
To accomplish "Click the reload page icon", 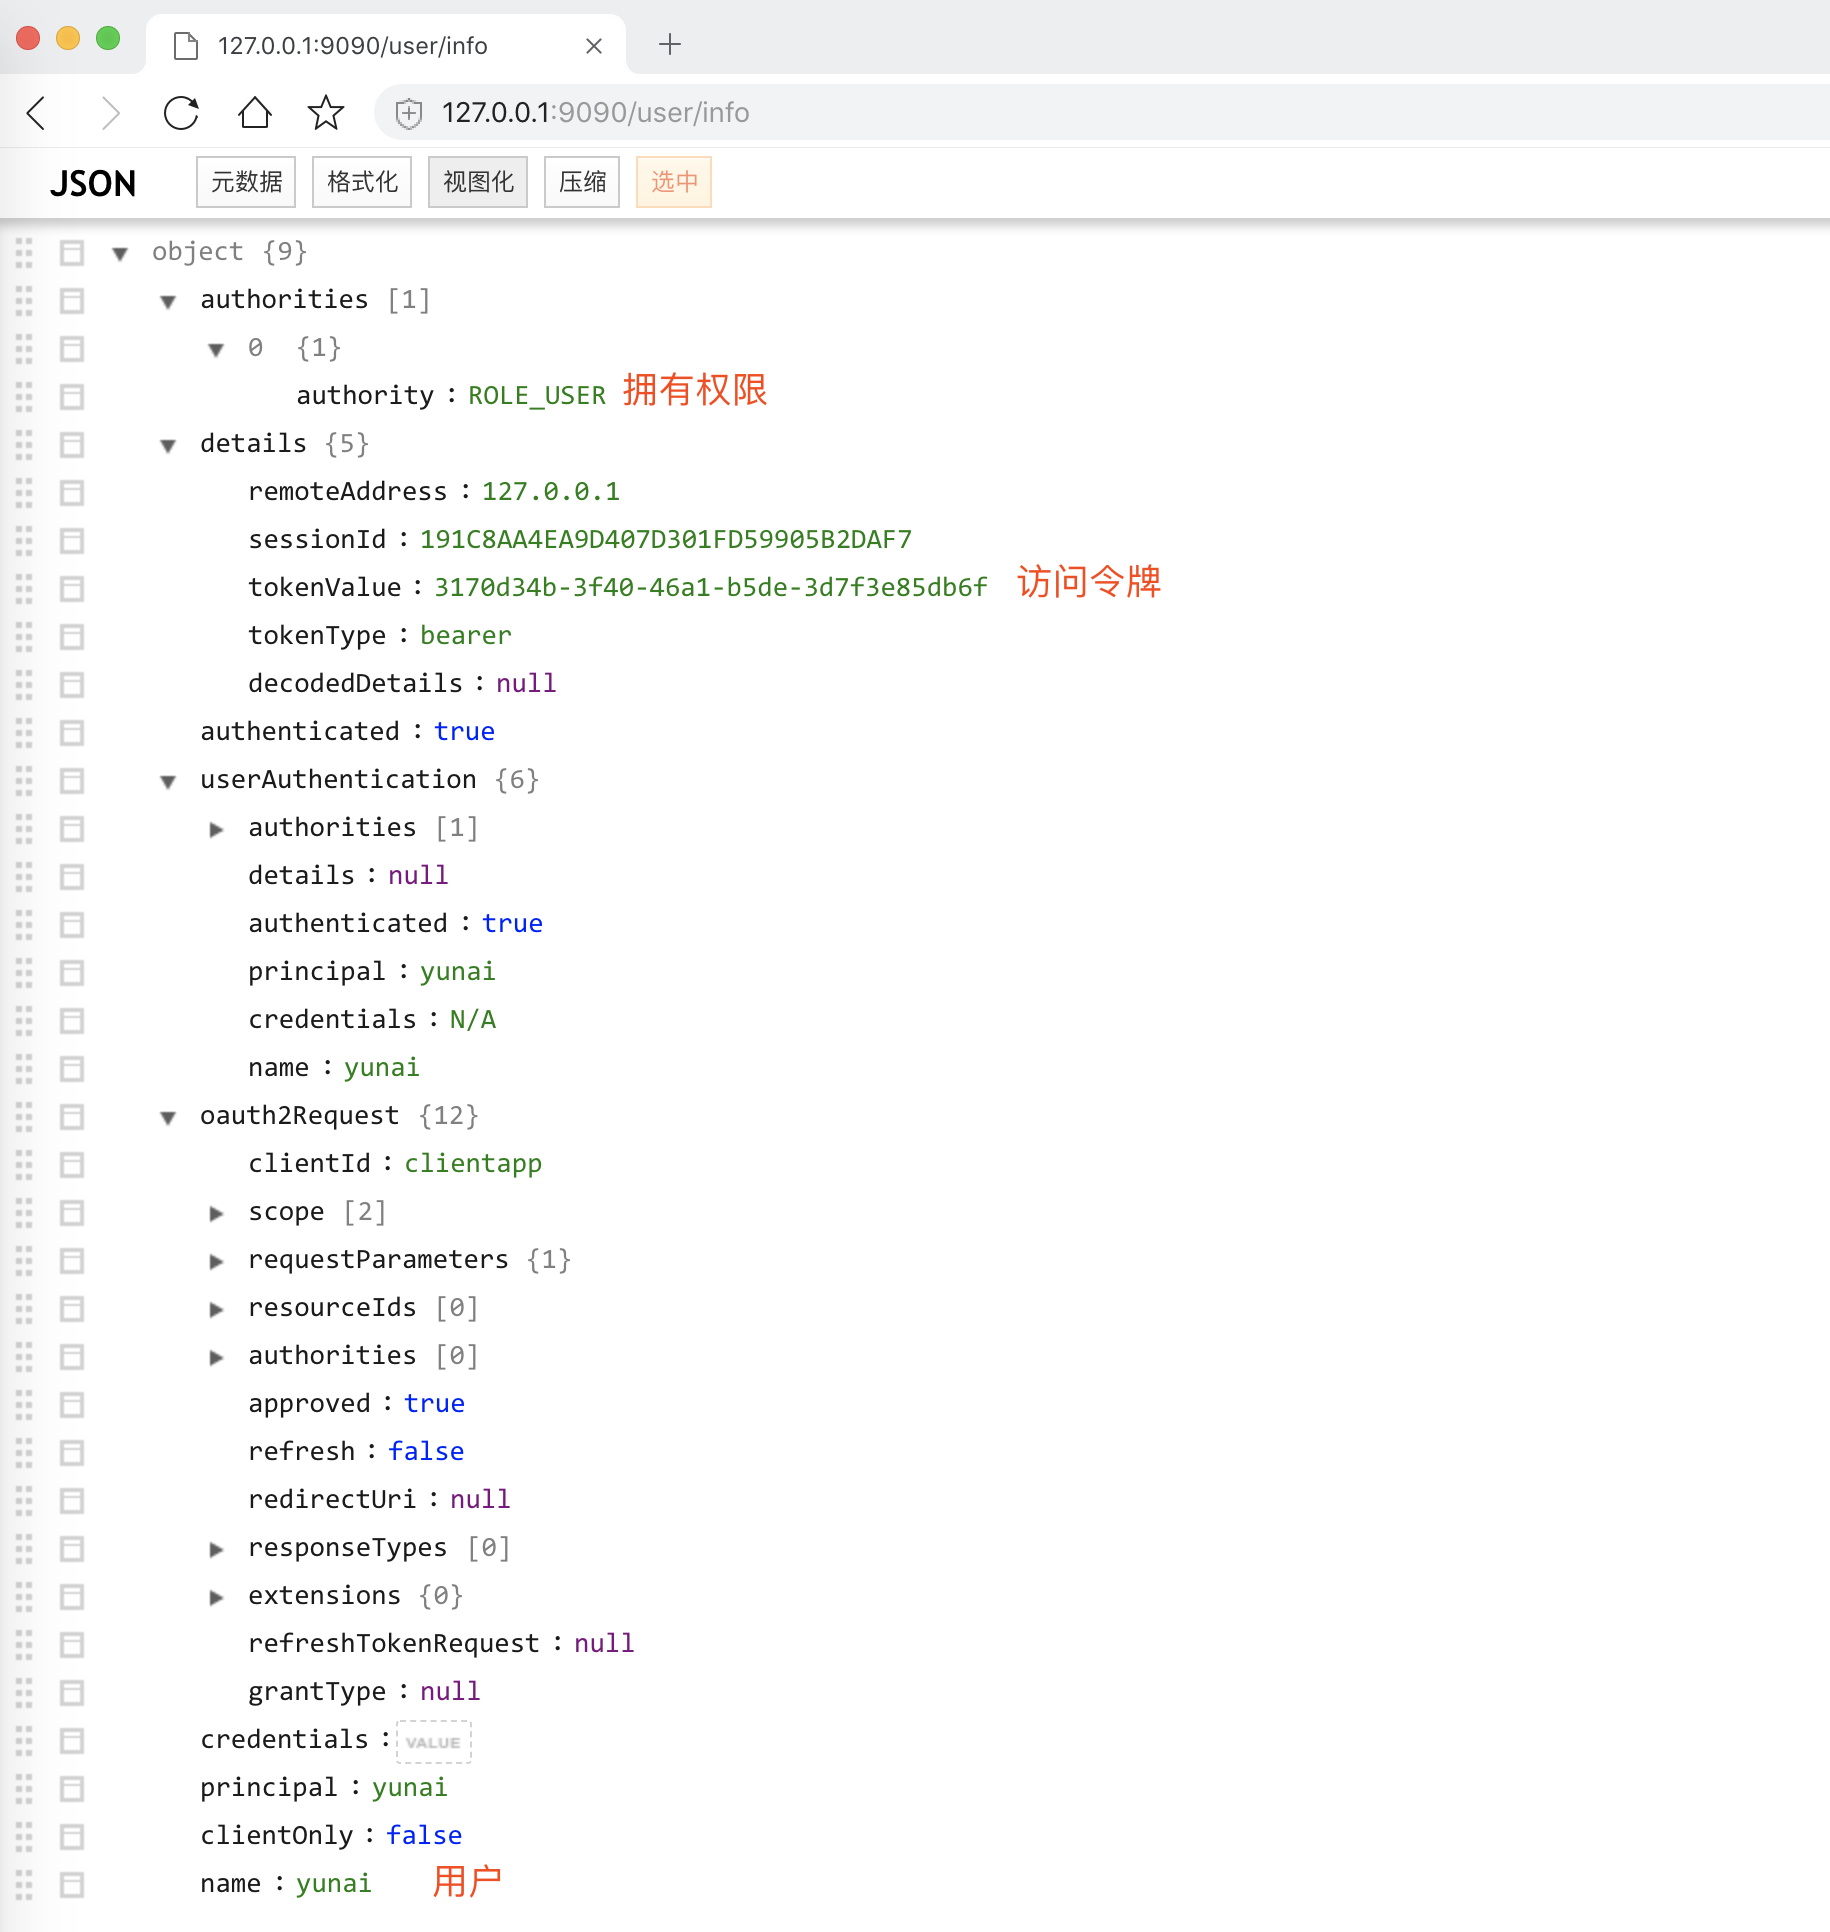I will tap(181, 113).
